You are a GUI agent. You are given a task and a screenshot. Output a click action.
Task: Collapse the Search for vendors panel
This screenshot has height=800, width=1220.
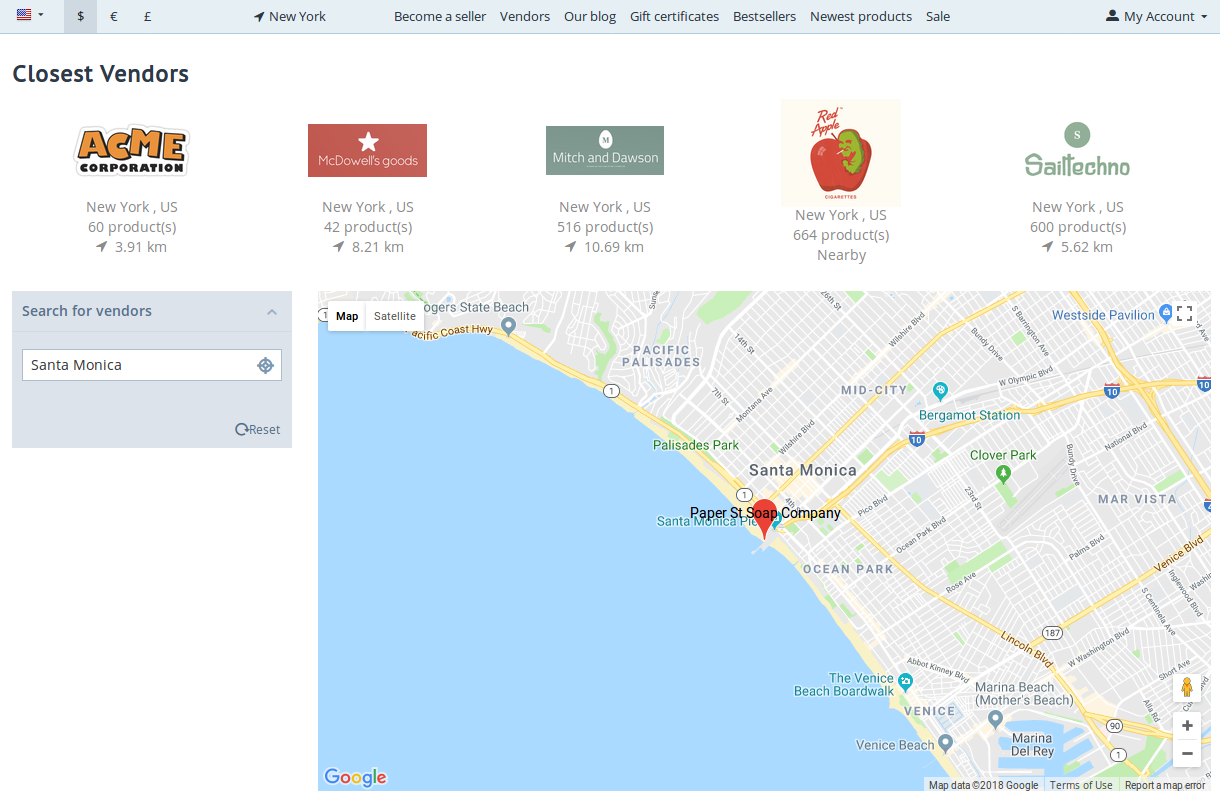(272, 312)
